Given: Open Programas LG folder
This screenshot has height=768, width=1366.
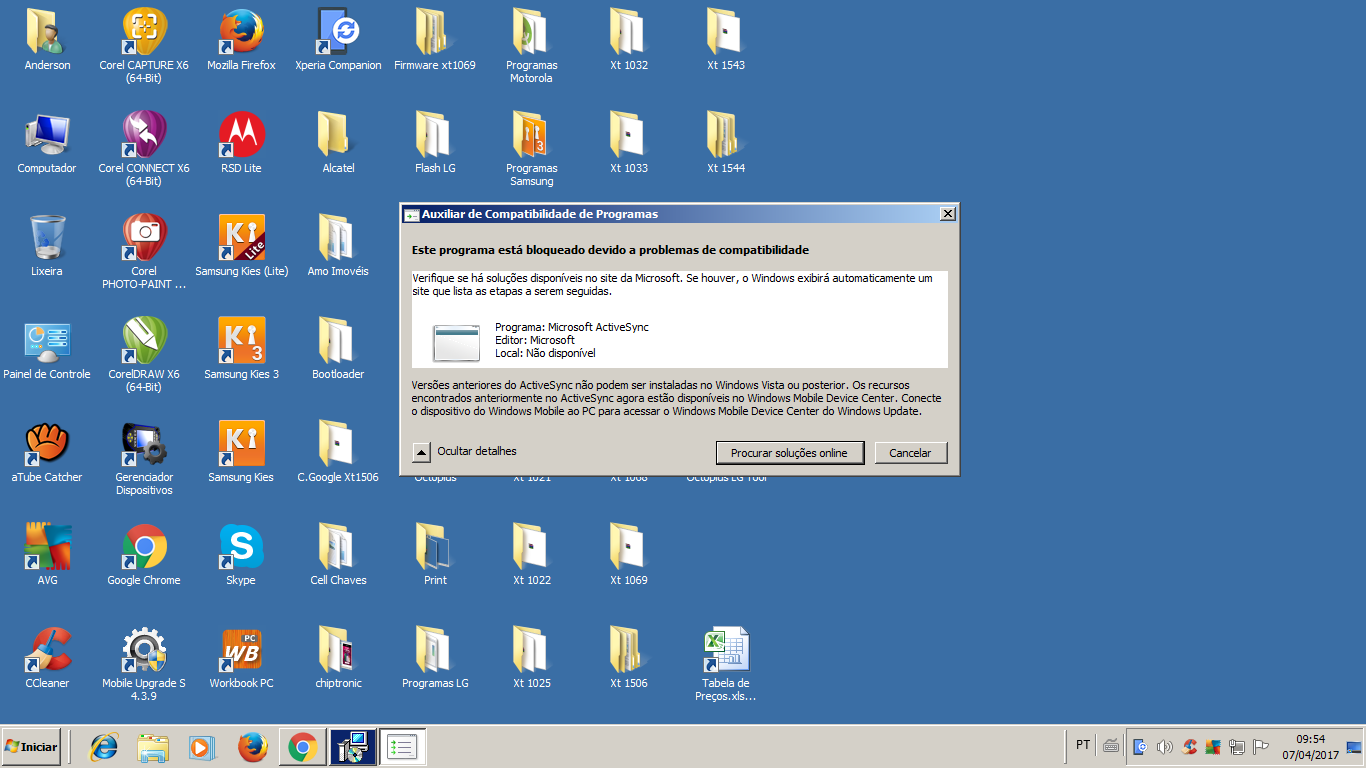Looking at the screenshot, I should click(435, 658).
